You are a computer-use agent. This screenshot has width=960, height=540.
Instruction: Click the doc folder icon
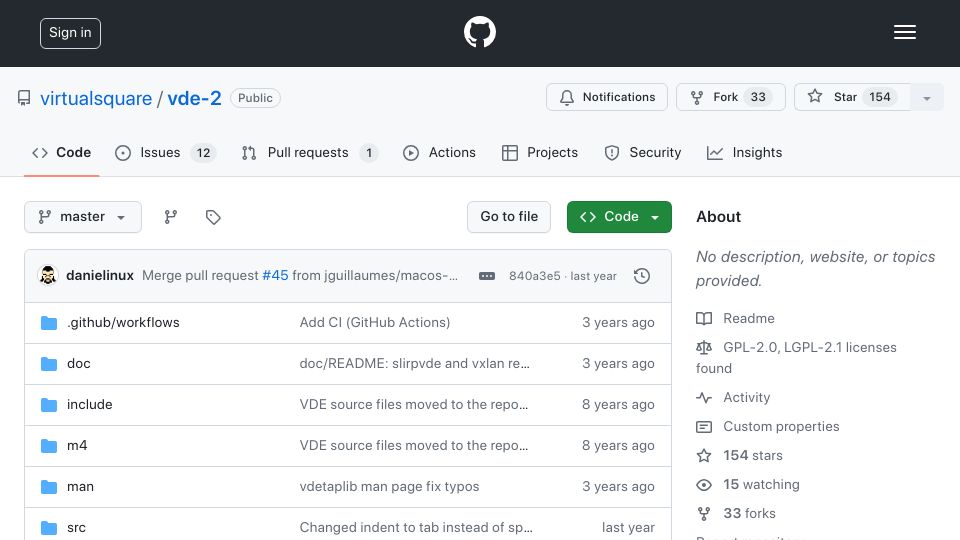(49, 364)
